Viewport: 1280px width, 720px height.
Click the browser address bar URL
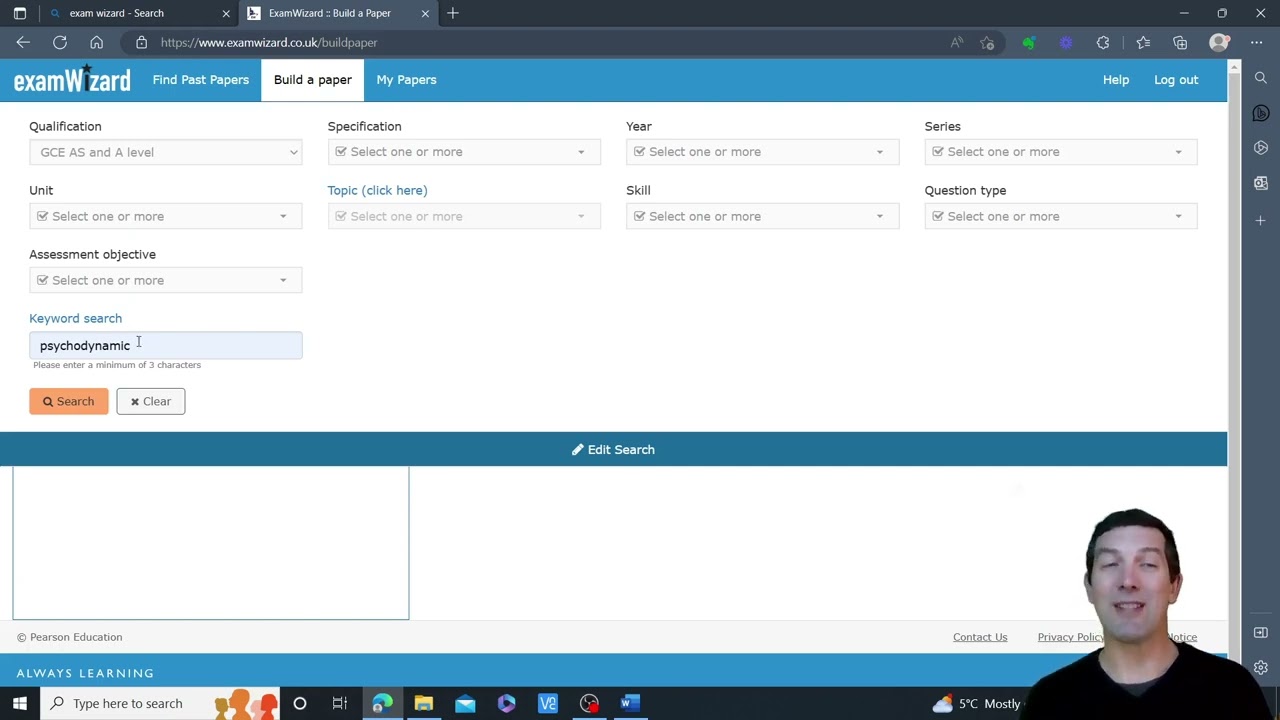(x=268, y=43)
